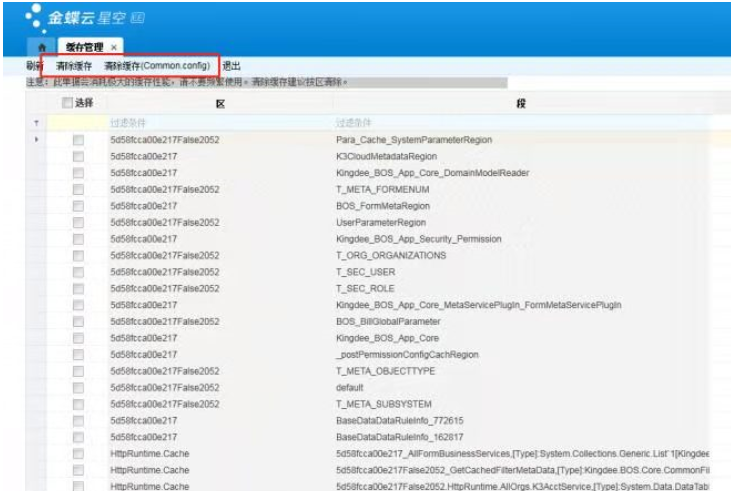Click the 退出 toolbar button

(231, 66)
